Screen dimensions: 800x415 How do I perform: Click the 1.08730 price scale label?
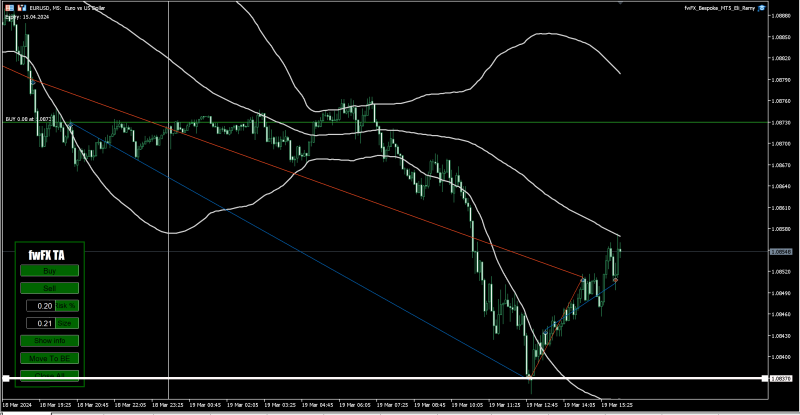click(x=781, y=123)
